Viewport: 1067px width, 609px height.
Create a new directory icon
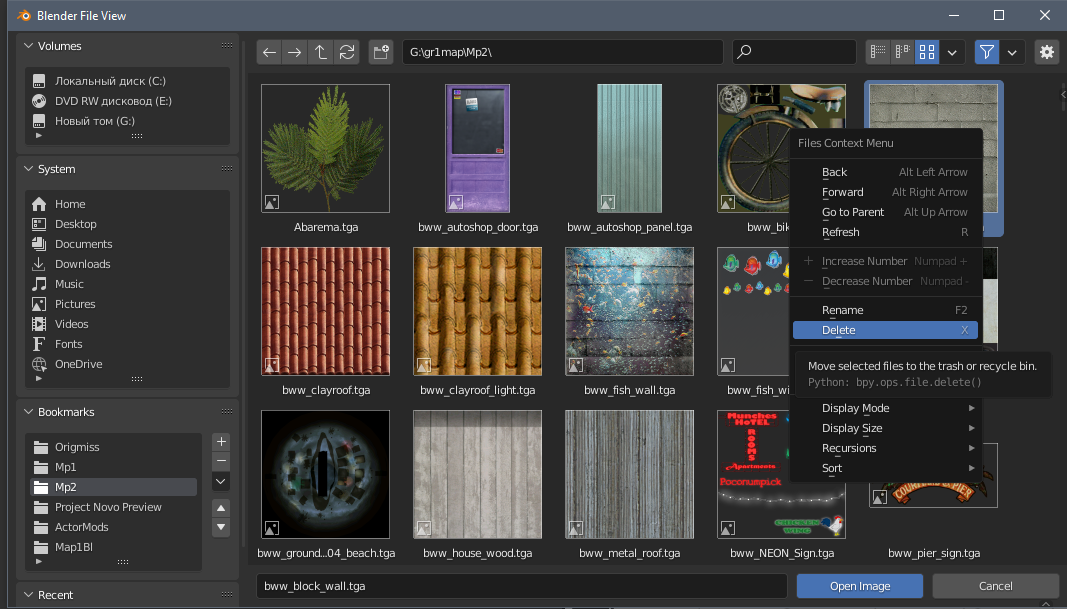point(381,52)
